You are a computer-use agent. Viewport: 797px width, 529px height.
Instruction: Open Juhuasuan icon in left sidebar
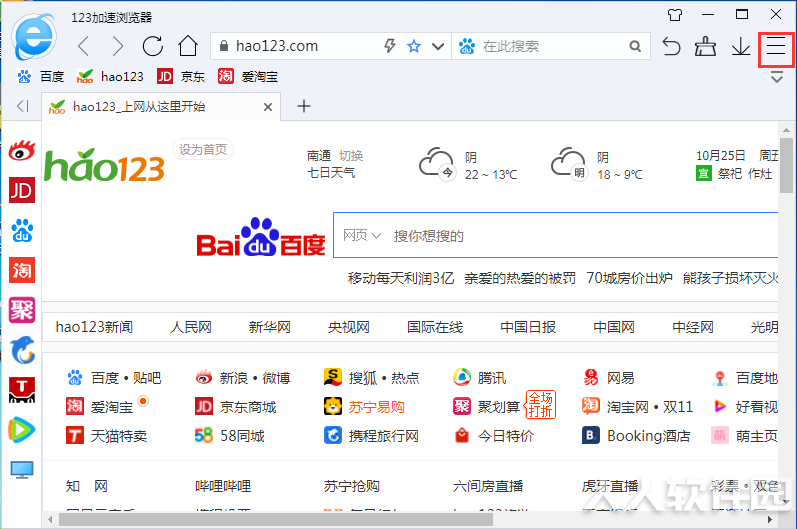tap(22, 310)
